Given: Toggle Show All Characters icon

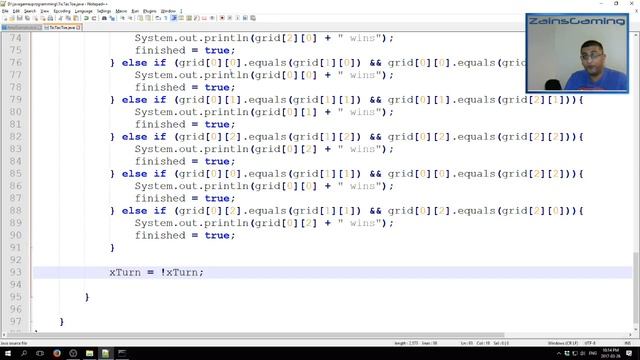Looking at the screenshot, I should click(165, 18).
